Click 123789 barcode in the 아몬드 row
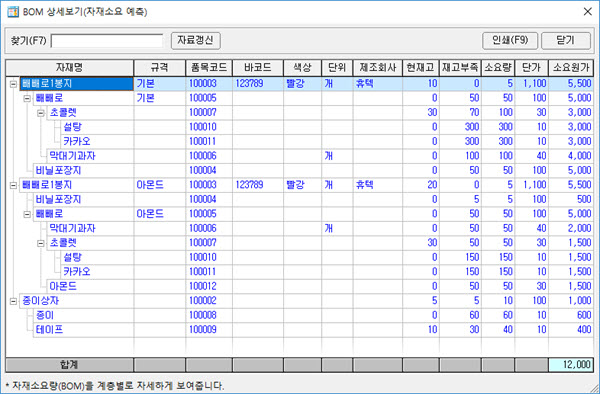Screen dimensions: 600x394 258,185
